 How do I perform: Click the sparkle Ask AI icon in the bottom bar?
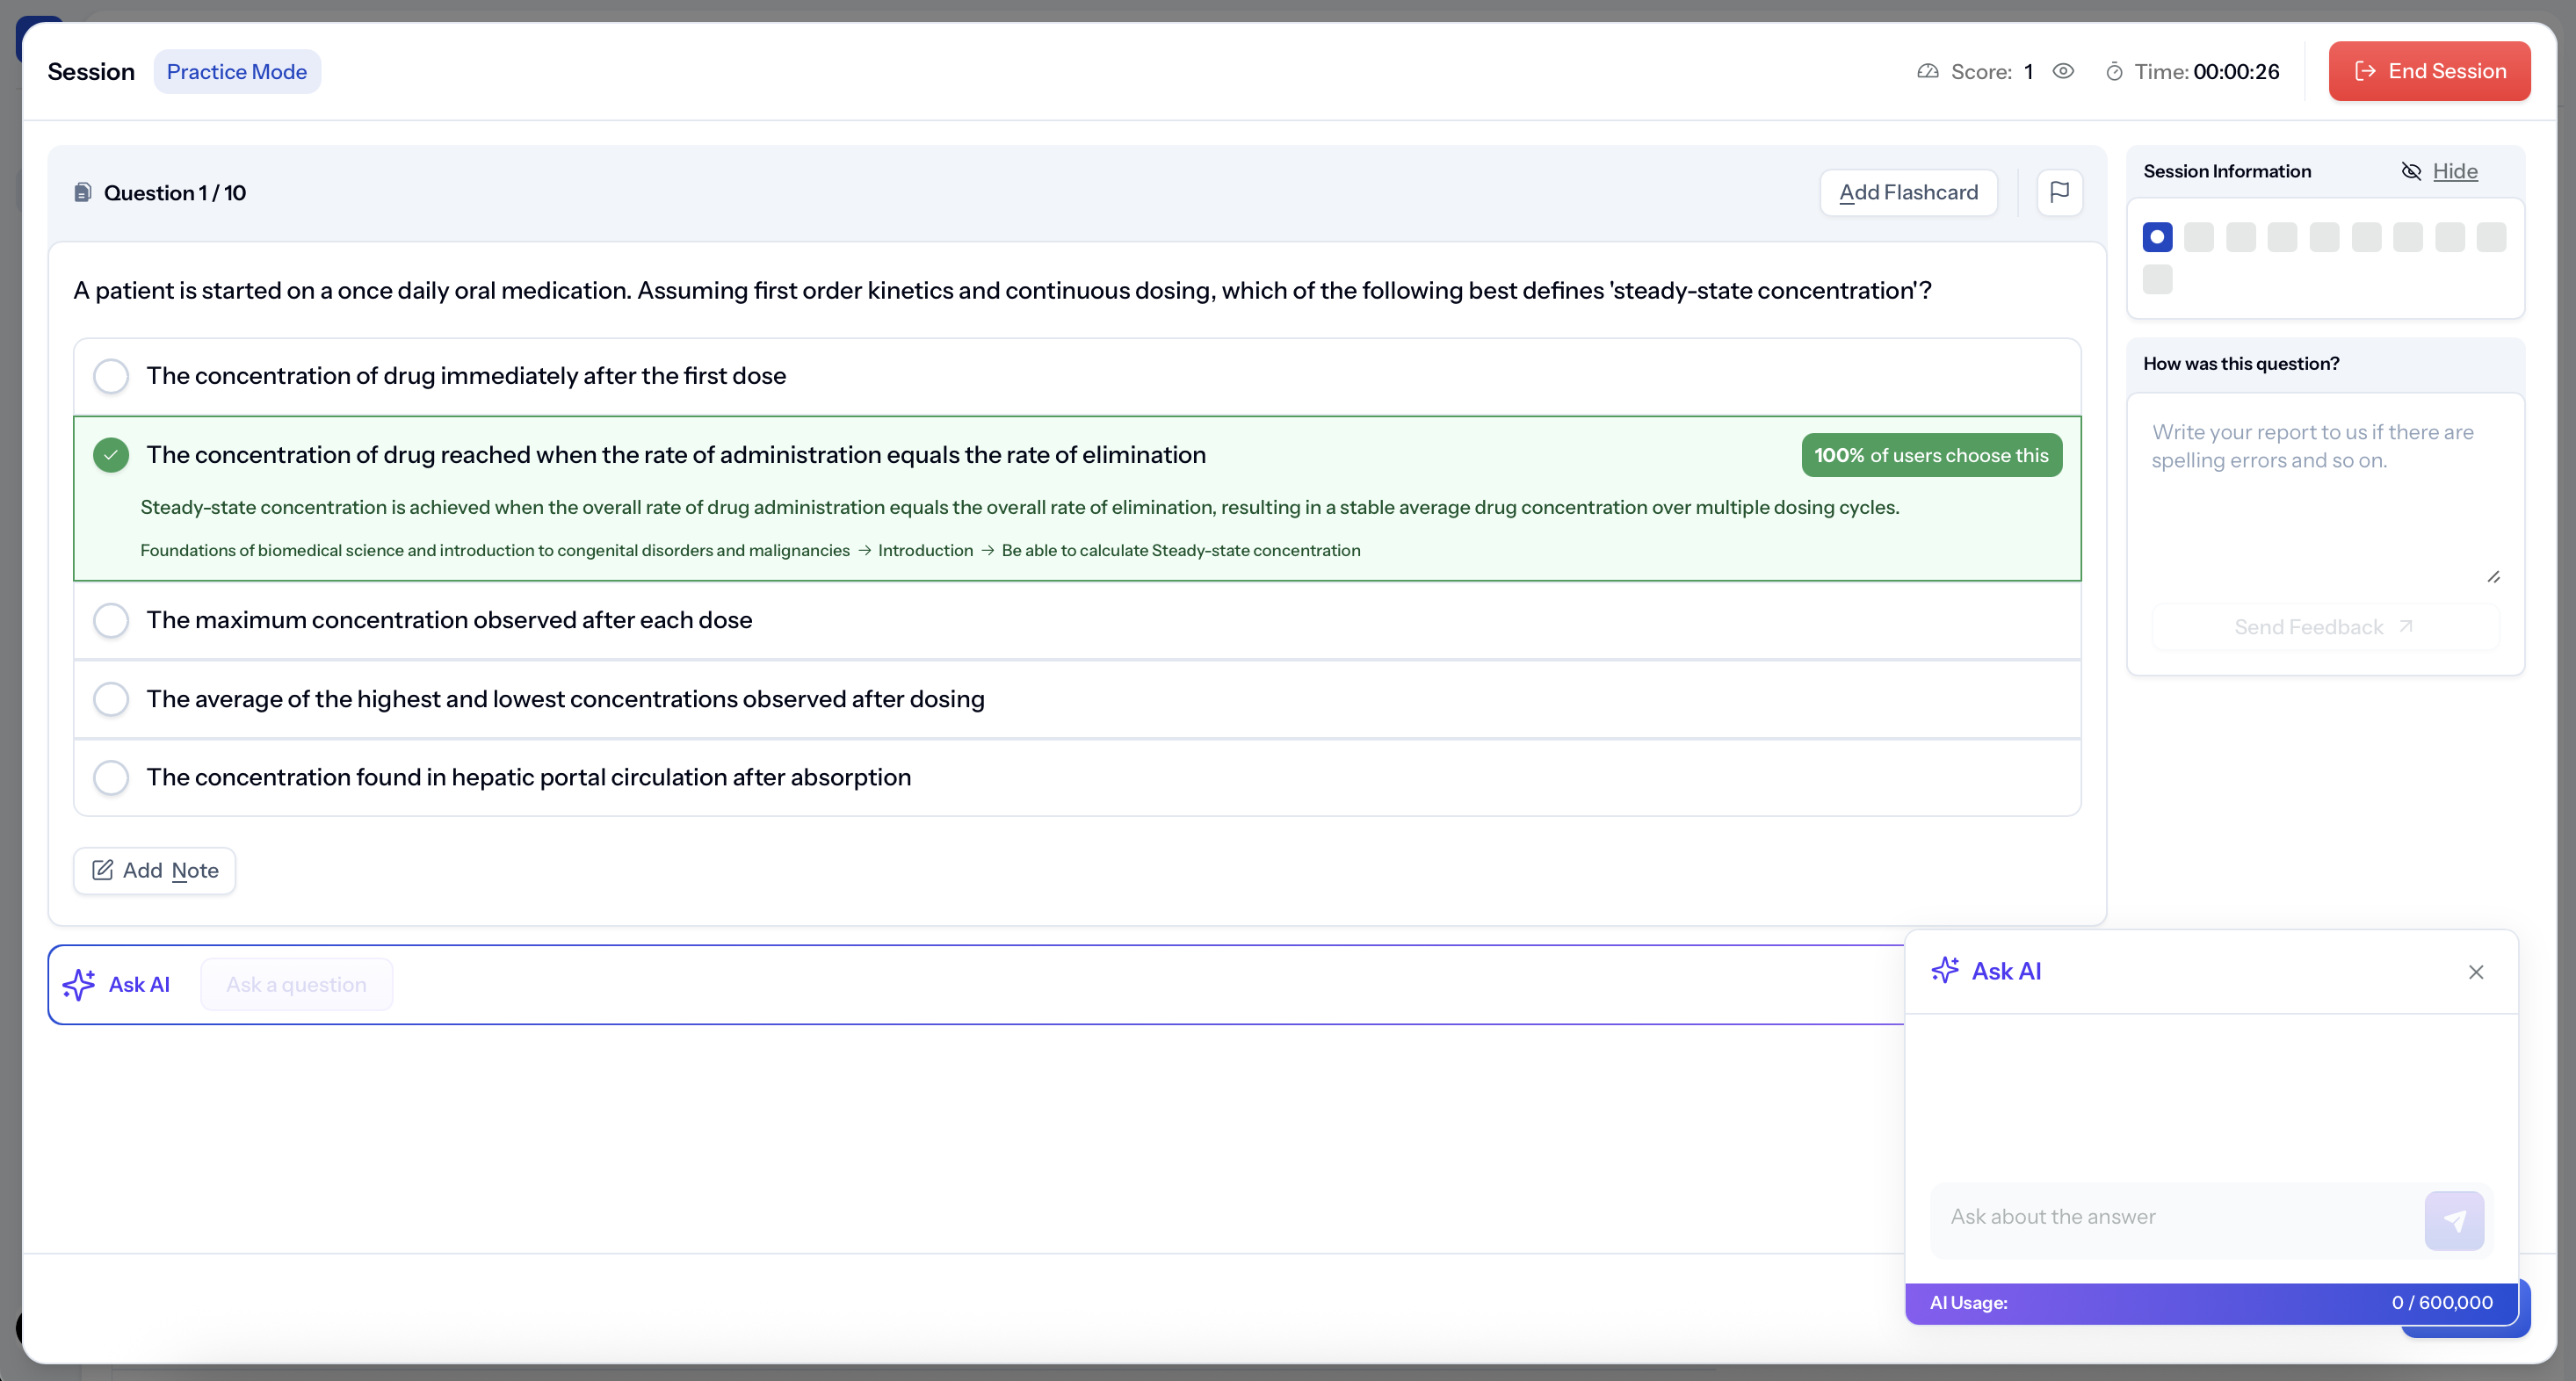79,985
